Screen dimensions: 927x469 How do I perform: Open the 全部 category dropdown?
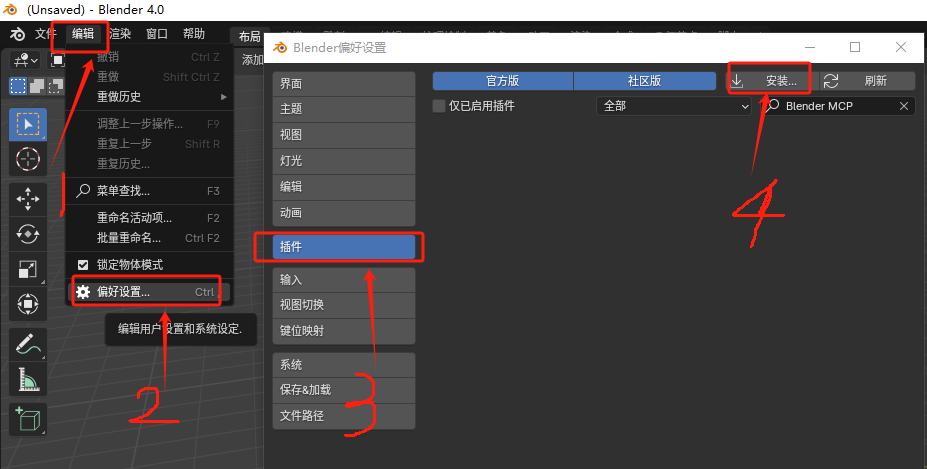(x=673, y=106)
